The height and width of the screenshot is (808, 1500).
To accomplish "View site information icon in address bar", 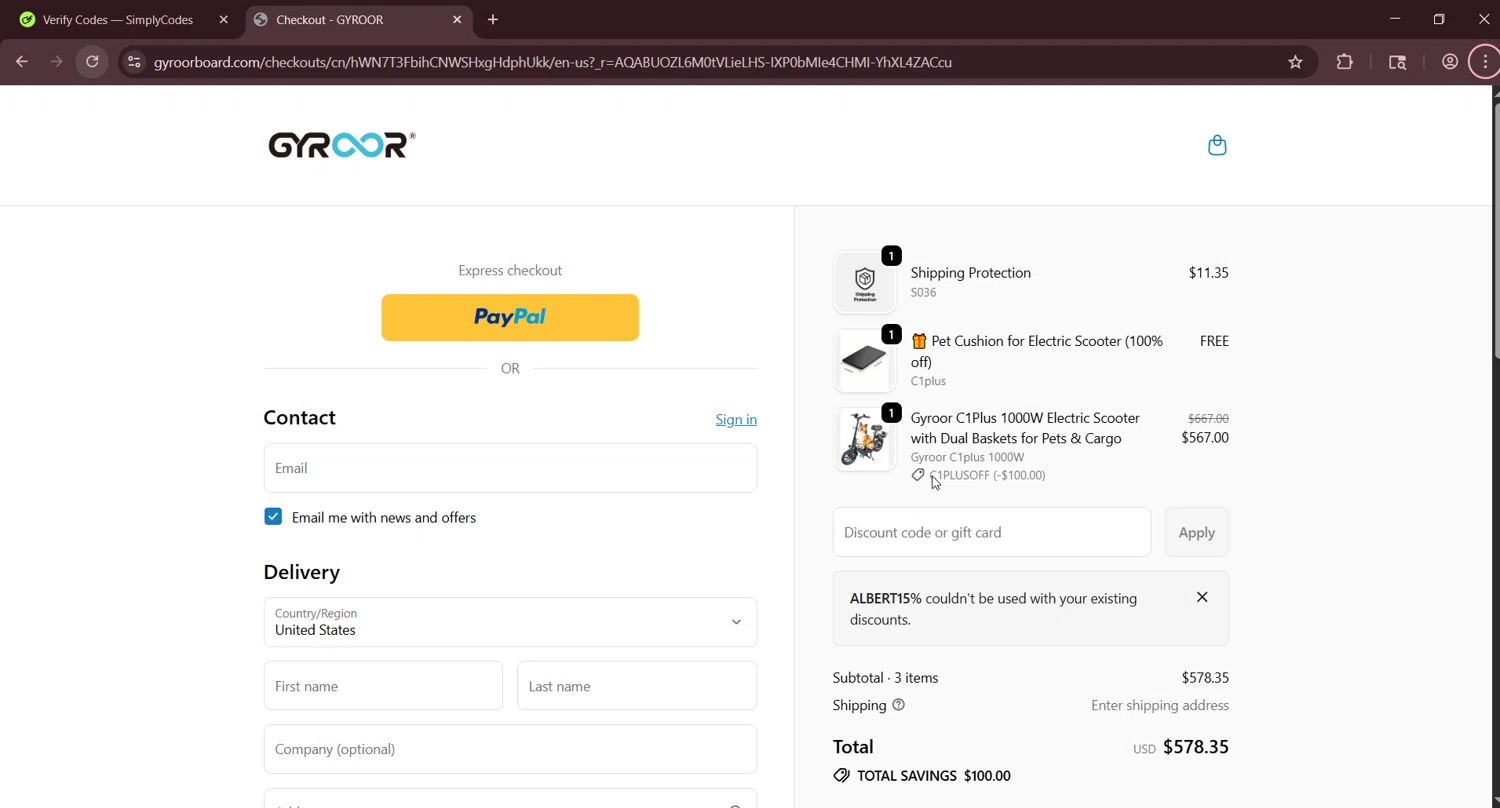I will point(134,62).
